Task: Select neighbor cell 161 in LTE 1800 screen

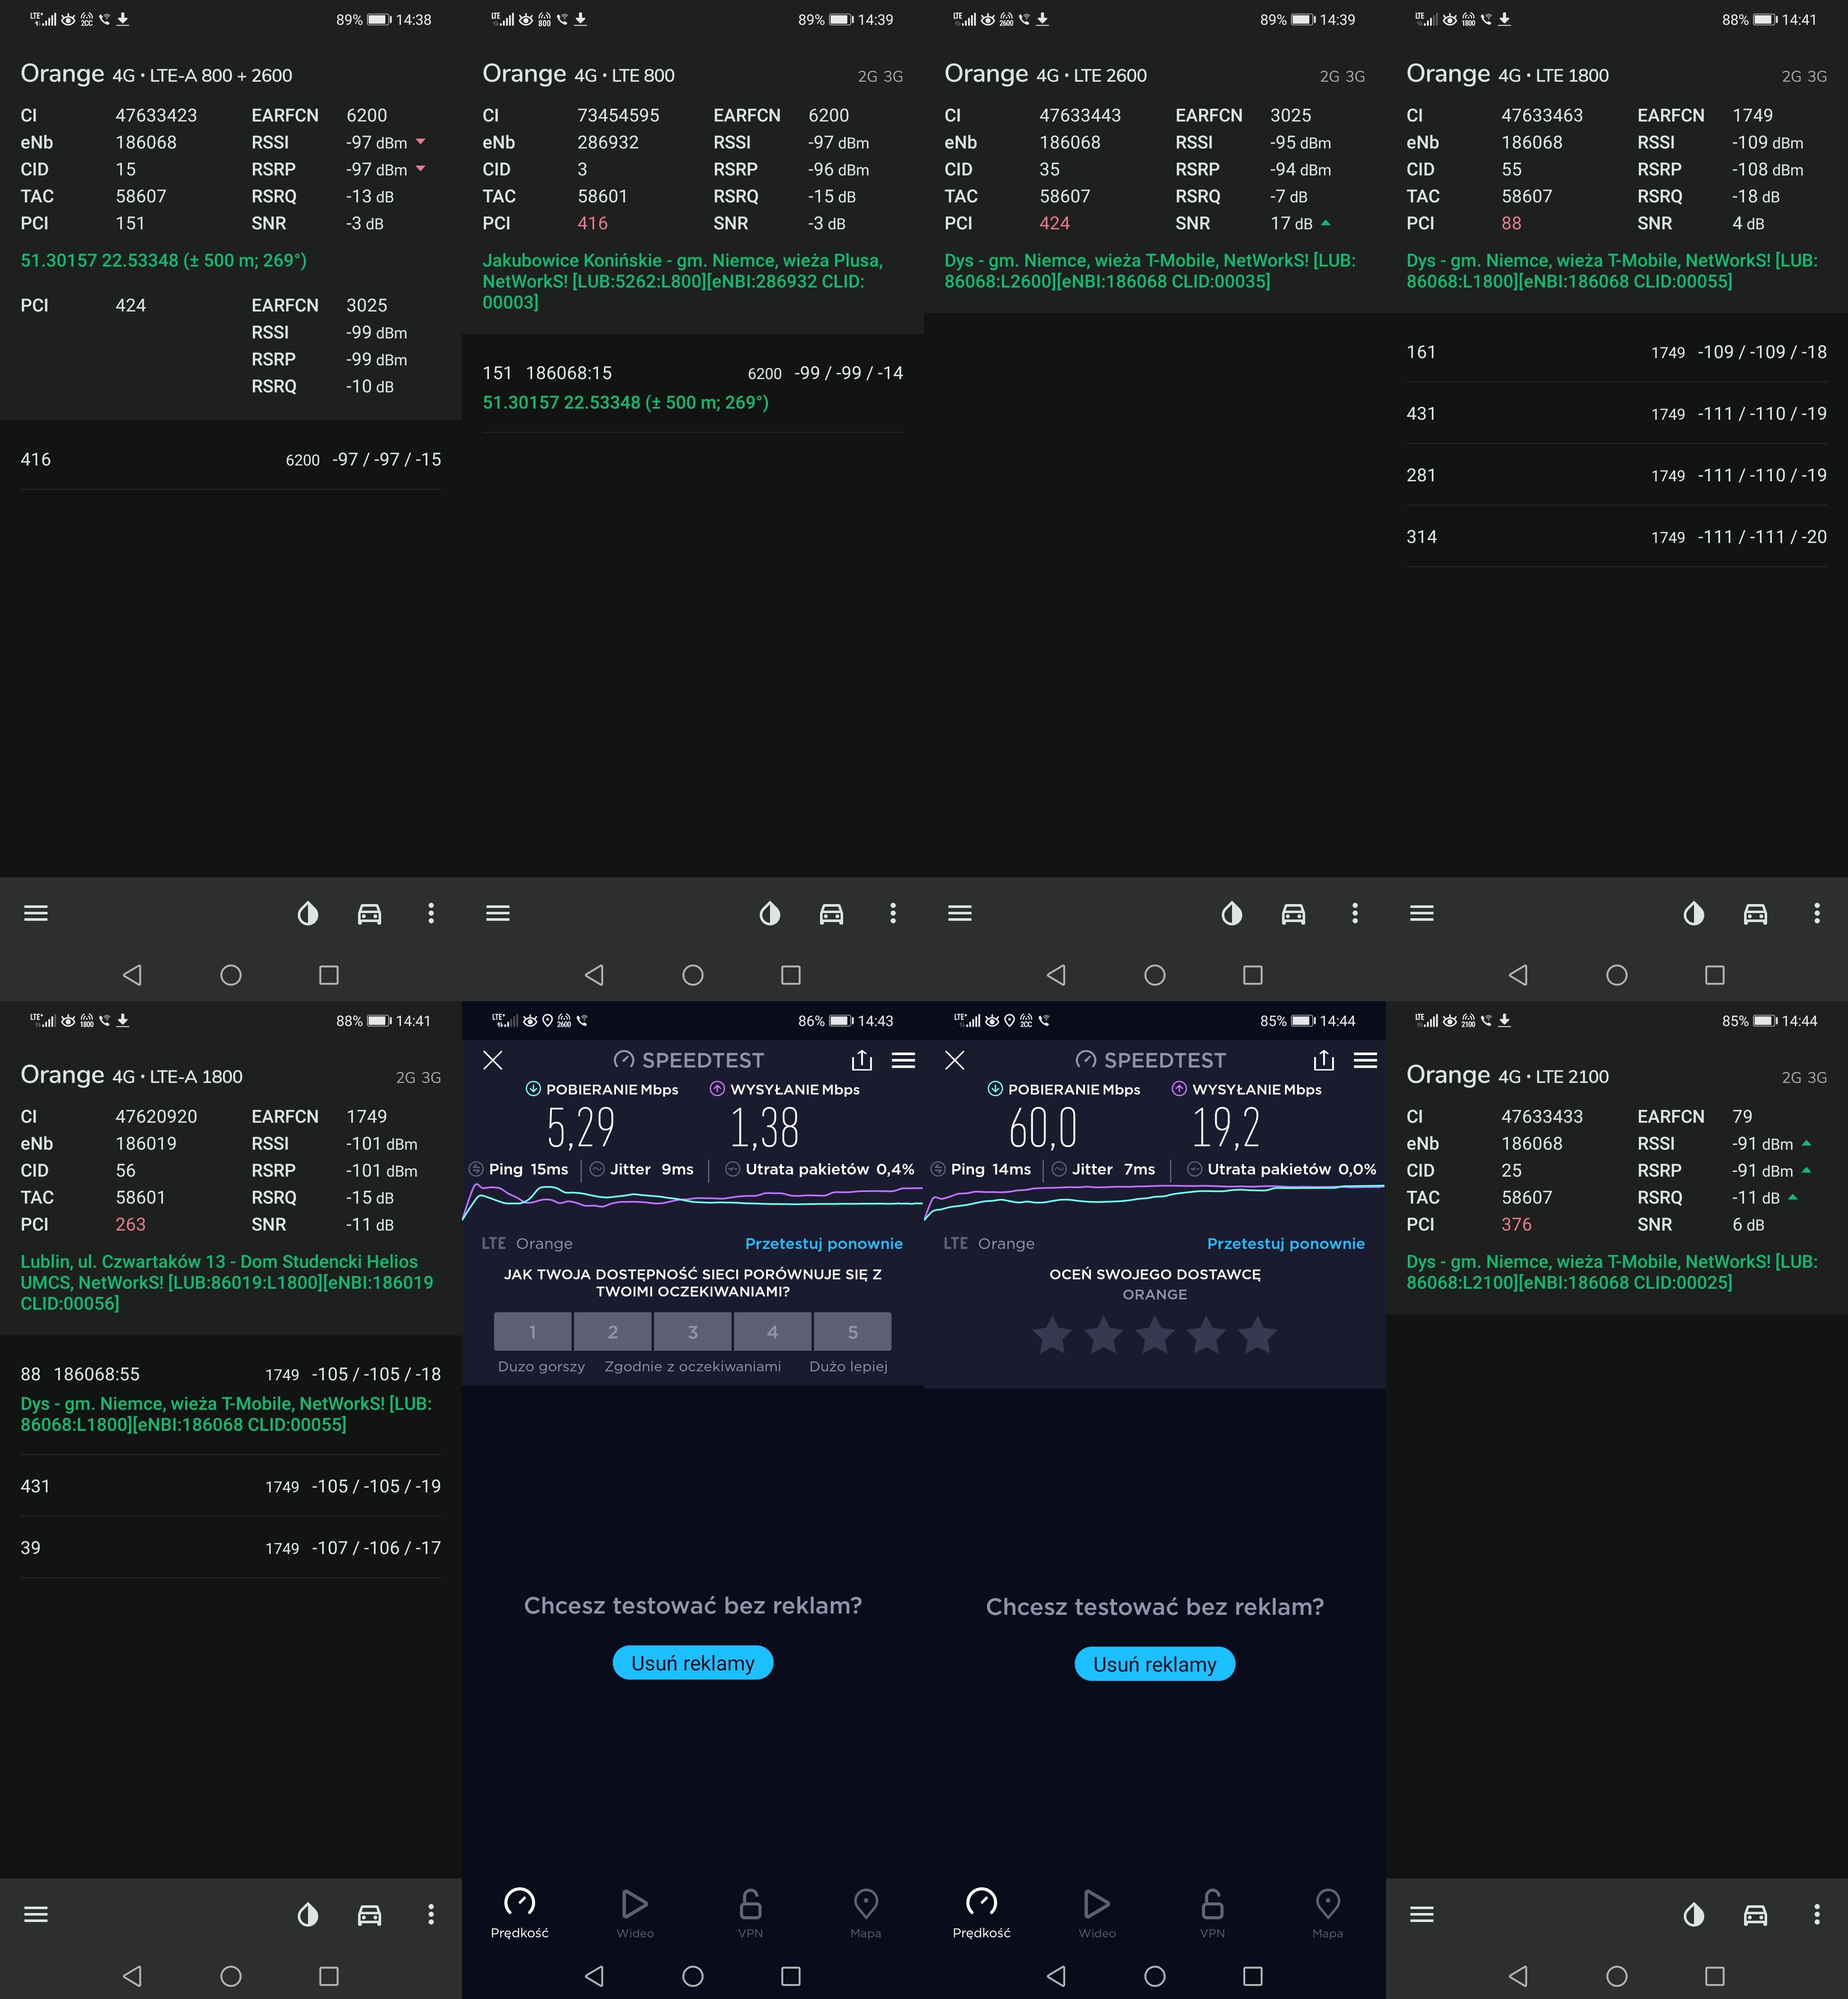Action: 1616,352
